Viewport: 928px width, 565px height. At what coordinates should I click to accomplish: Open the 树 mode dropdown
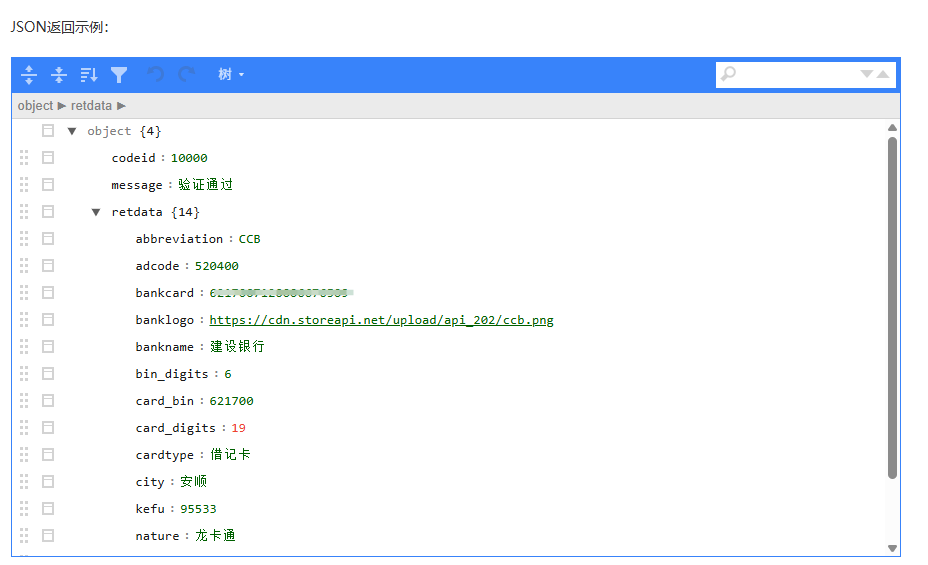point(231,75)
